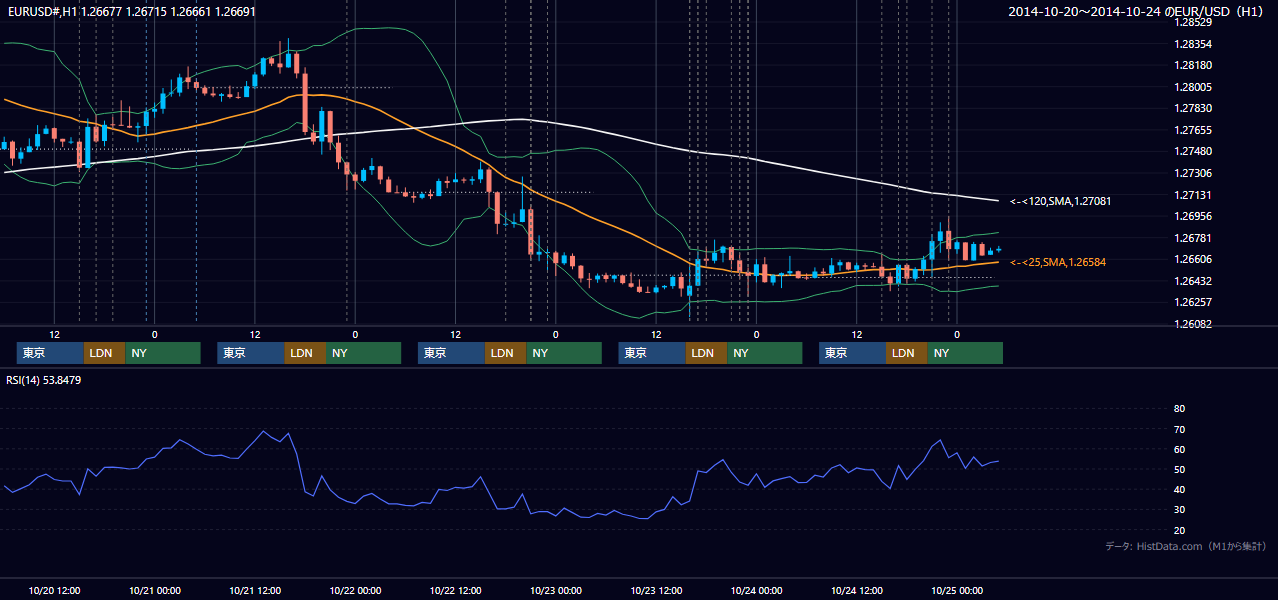This screenshot has width=1278, height=600.
Task: Select the RSI(14) 53.8479 indicator label
Action: pos(44,380)
